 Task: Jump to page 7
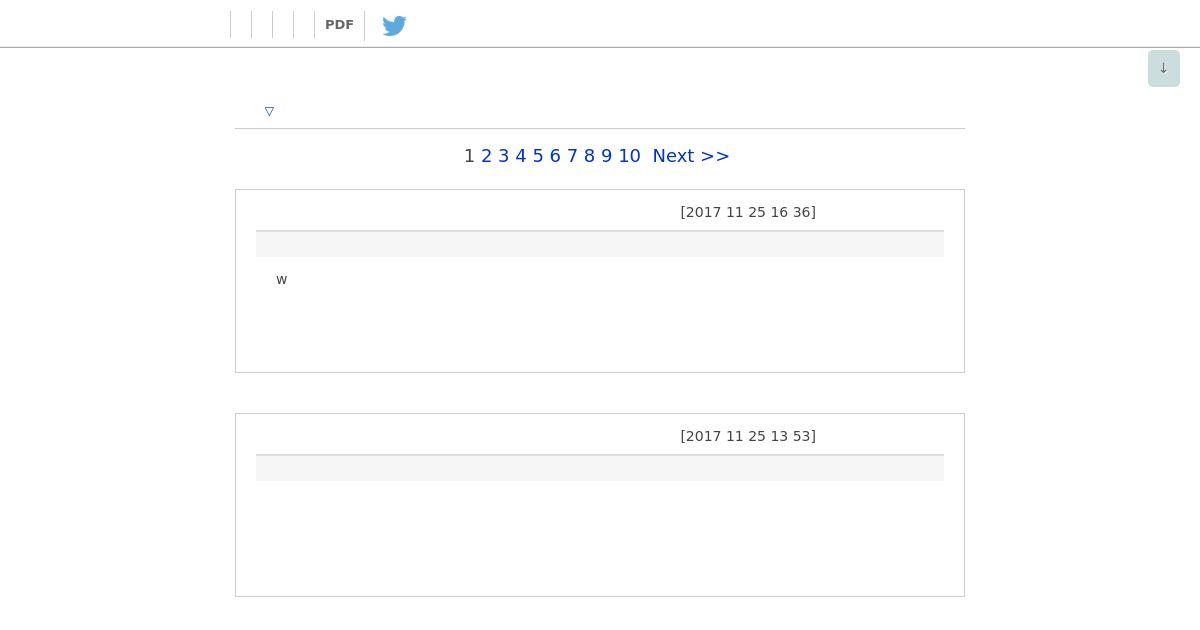(x=572, y=156)
